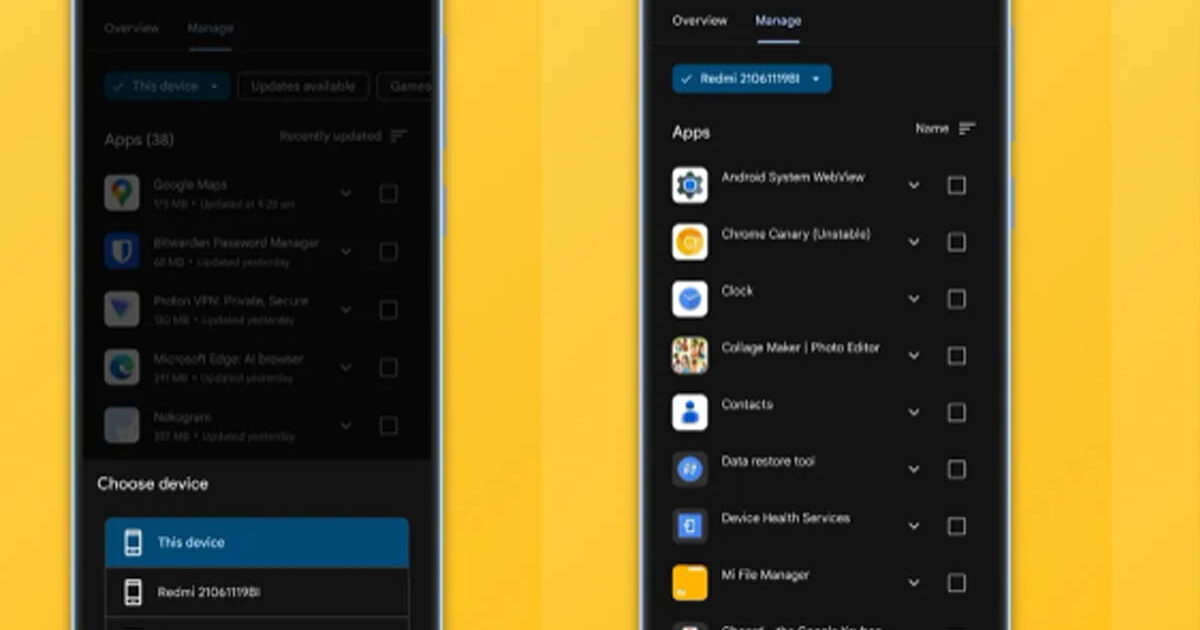Screen dimensions: 1200x630
Task: Open Android System WebView app icon
Action: [x=690, y=185]
